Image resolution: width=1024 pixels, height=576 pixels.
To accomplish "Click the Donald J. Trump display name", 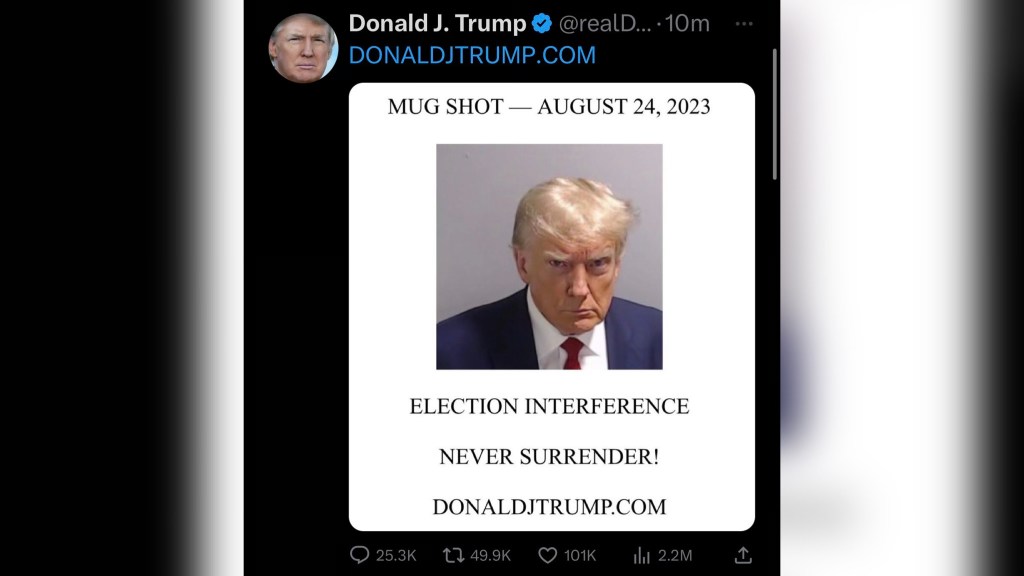I will coord(437,24).
